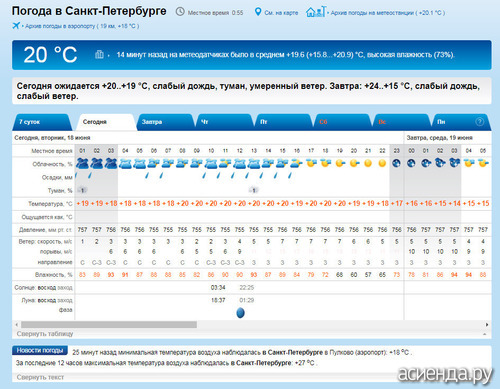Click the large 20 °C temperature
The image size is (500, 389).
pyautogui.click(x=50, y=55)
